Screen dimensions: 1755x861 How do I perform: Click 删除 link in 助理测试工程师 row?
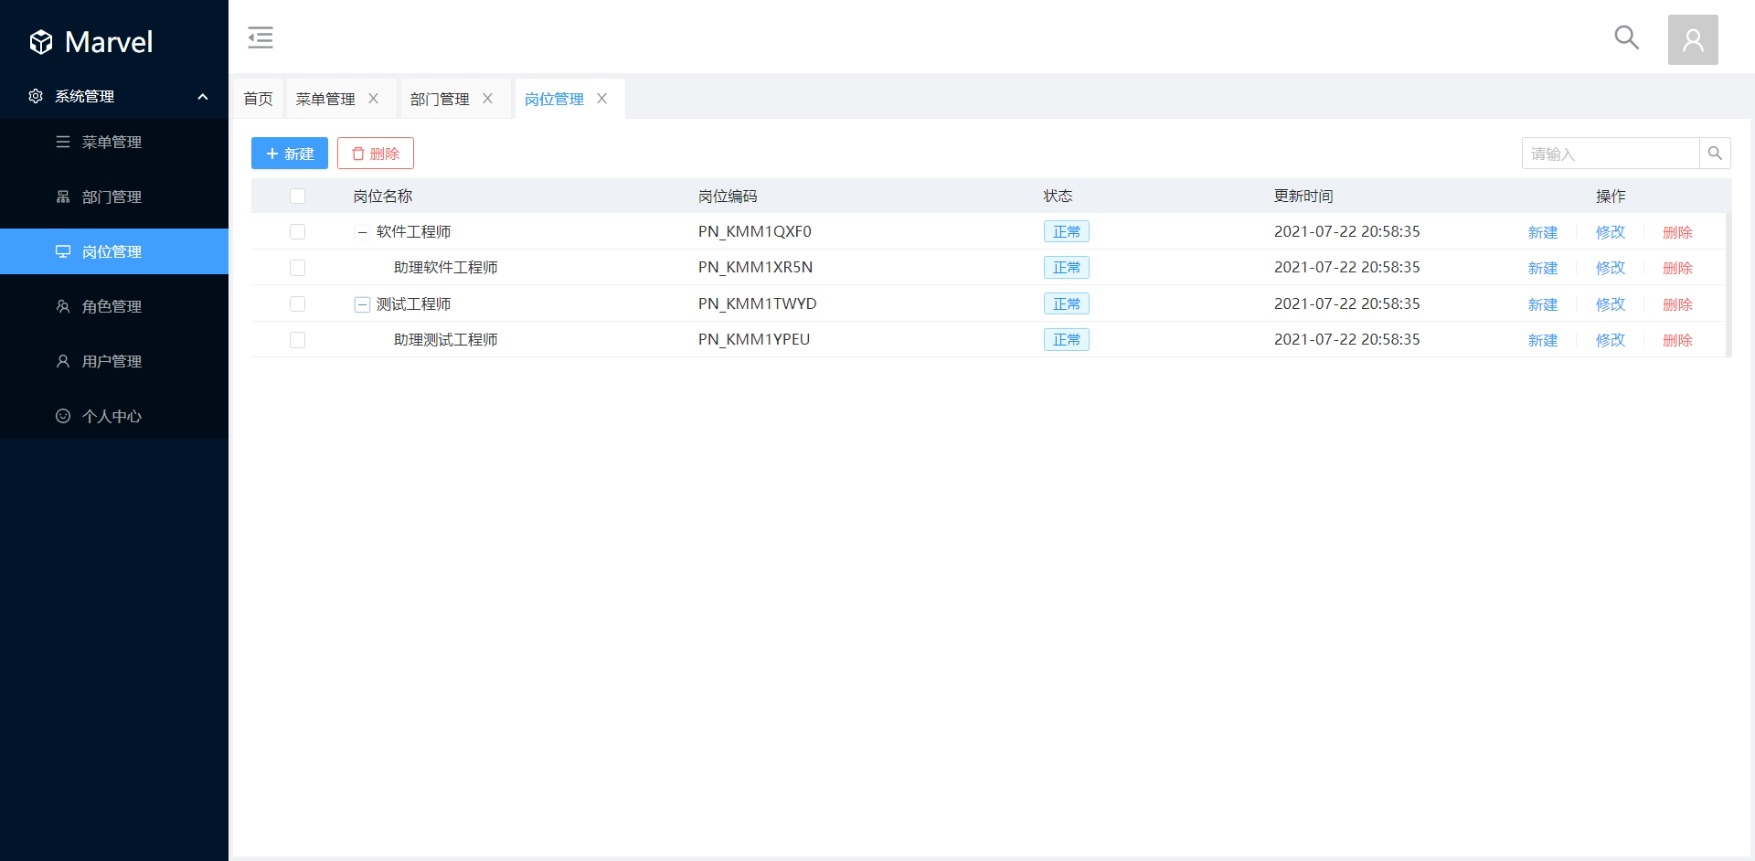(x=1677, y=340)
